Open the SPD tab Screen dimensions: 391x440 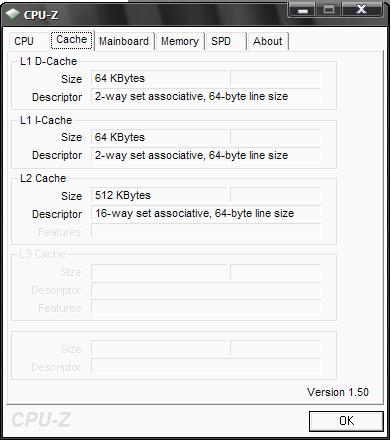tap(226, 41)
